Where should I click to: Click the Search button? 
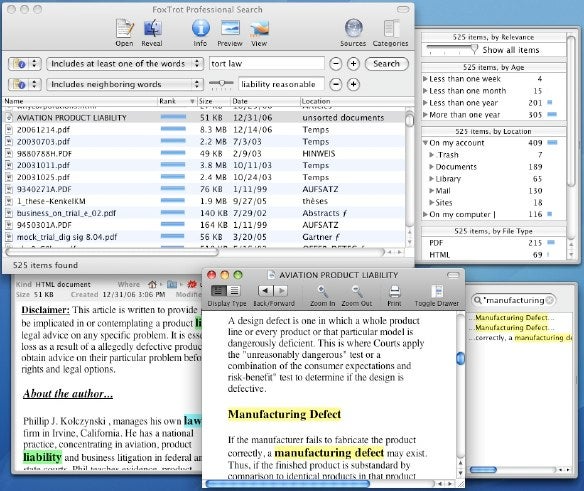pos(386,64)
